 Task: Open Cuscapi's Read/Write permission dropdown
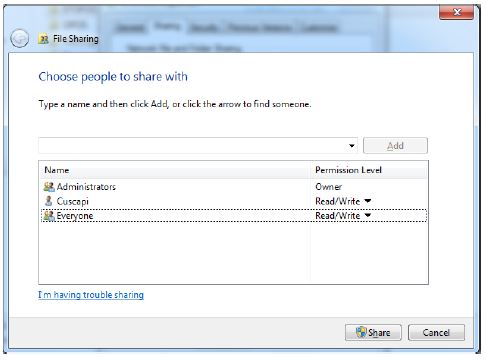coord(368,201)
